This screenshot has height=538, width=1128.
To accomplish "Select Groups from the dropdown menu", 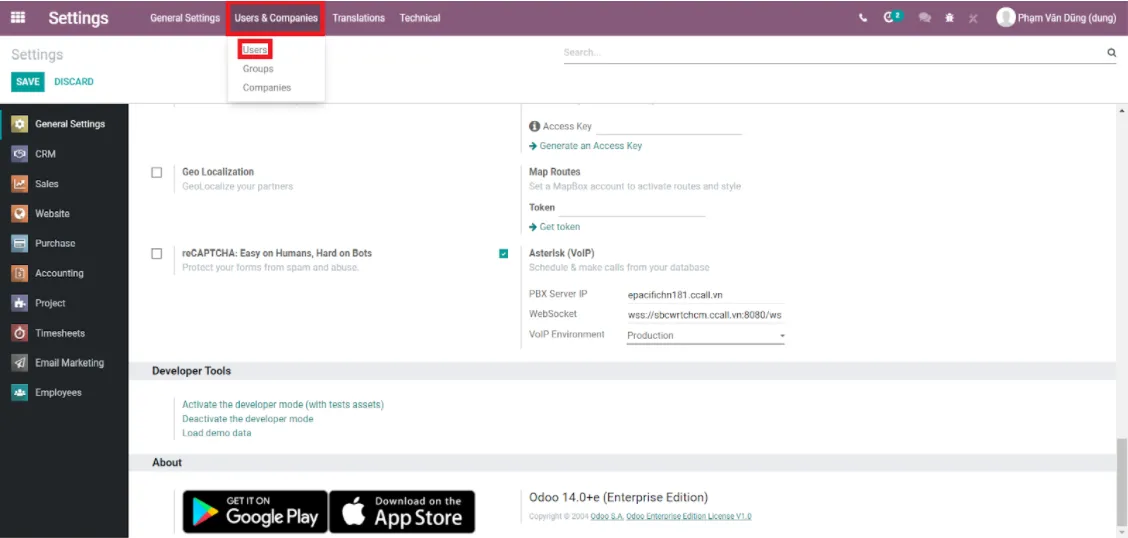I will (258, 69).
